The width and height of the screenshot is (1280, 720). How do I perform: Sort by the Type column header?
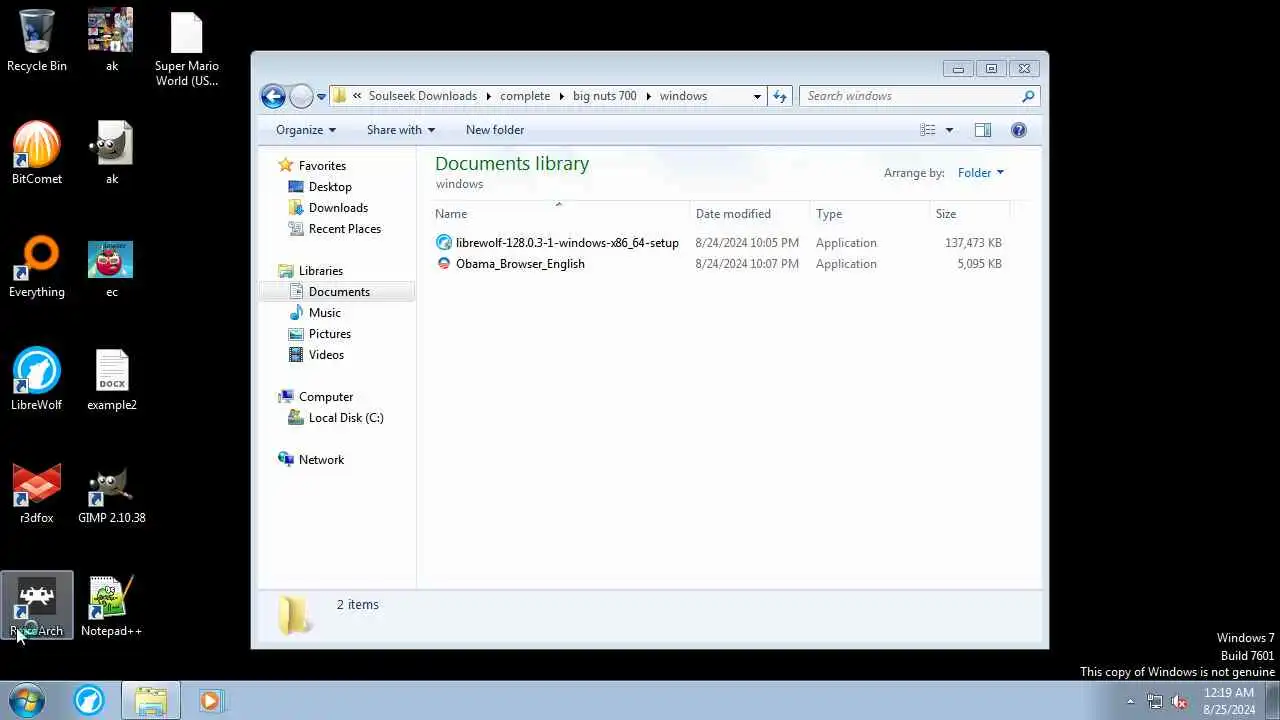tap(869, 213)
